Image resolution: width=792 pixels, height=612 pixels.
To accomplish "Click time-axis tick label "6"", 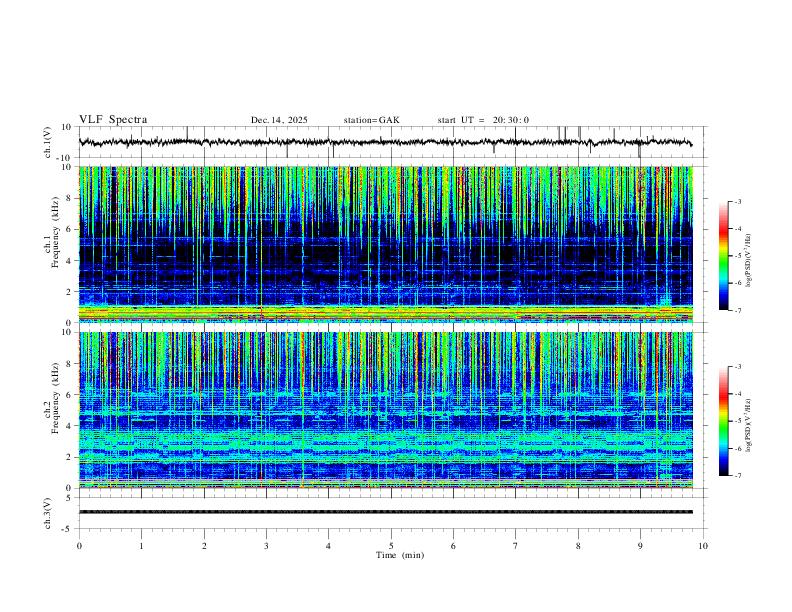I will click(453, 546).
